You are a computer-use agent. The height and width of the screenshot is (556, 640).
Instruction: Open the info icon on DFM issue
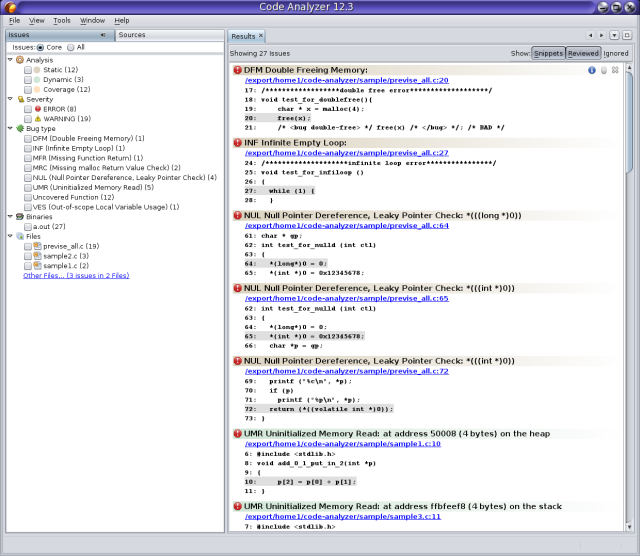591,70
